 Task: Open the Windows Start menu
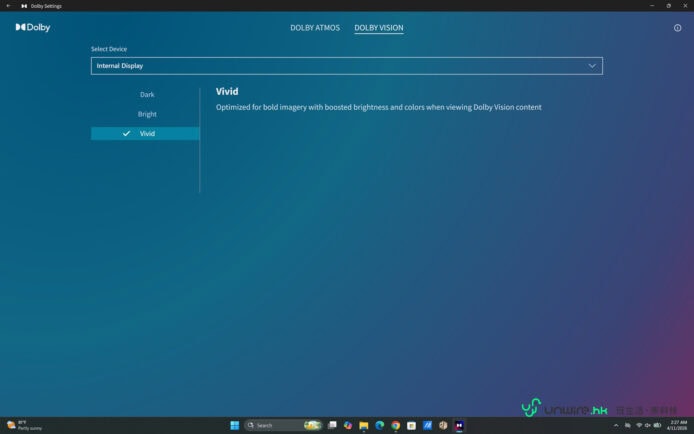[x=235, y=426]
